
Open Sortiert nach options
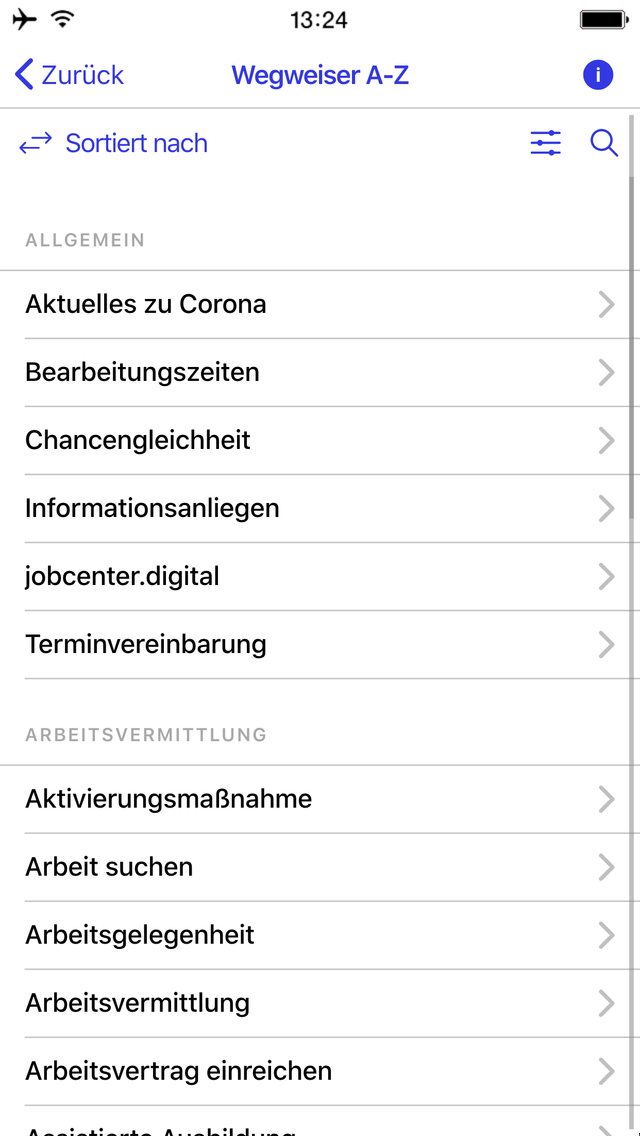tap(136, 143)
